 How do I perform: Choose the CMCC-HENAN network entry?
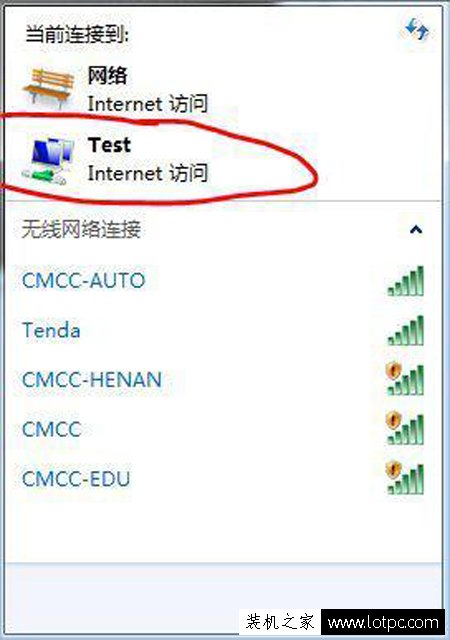pyautogui.click(x=223, y=380)
